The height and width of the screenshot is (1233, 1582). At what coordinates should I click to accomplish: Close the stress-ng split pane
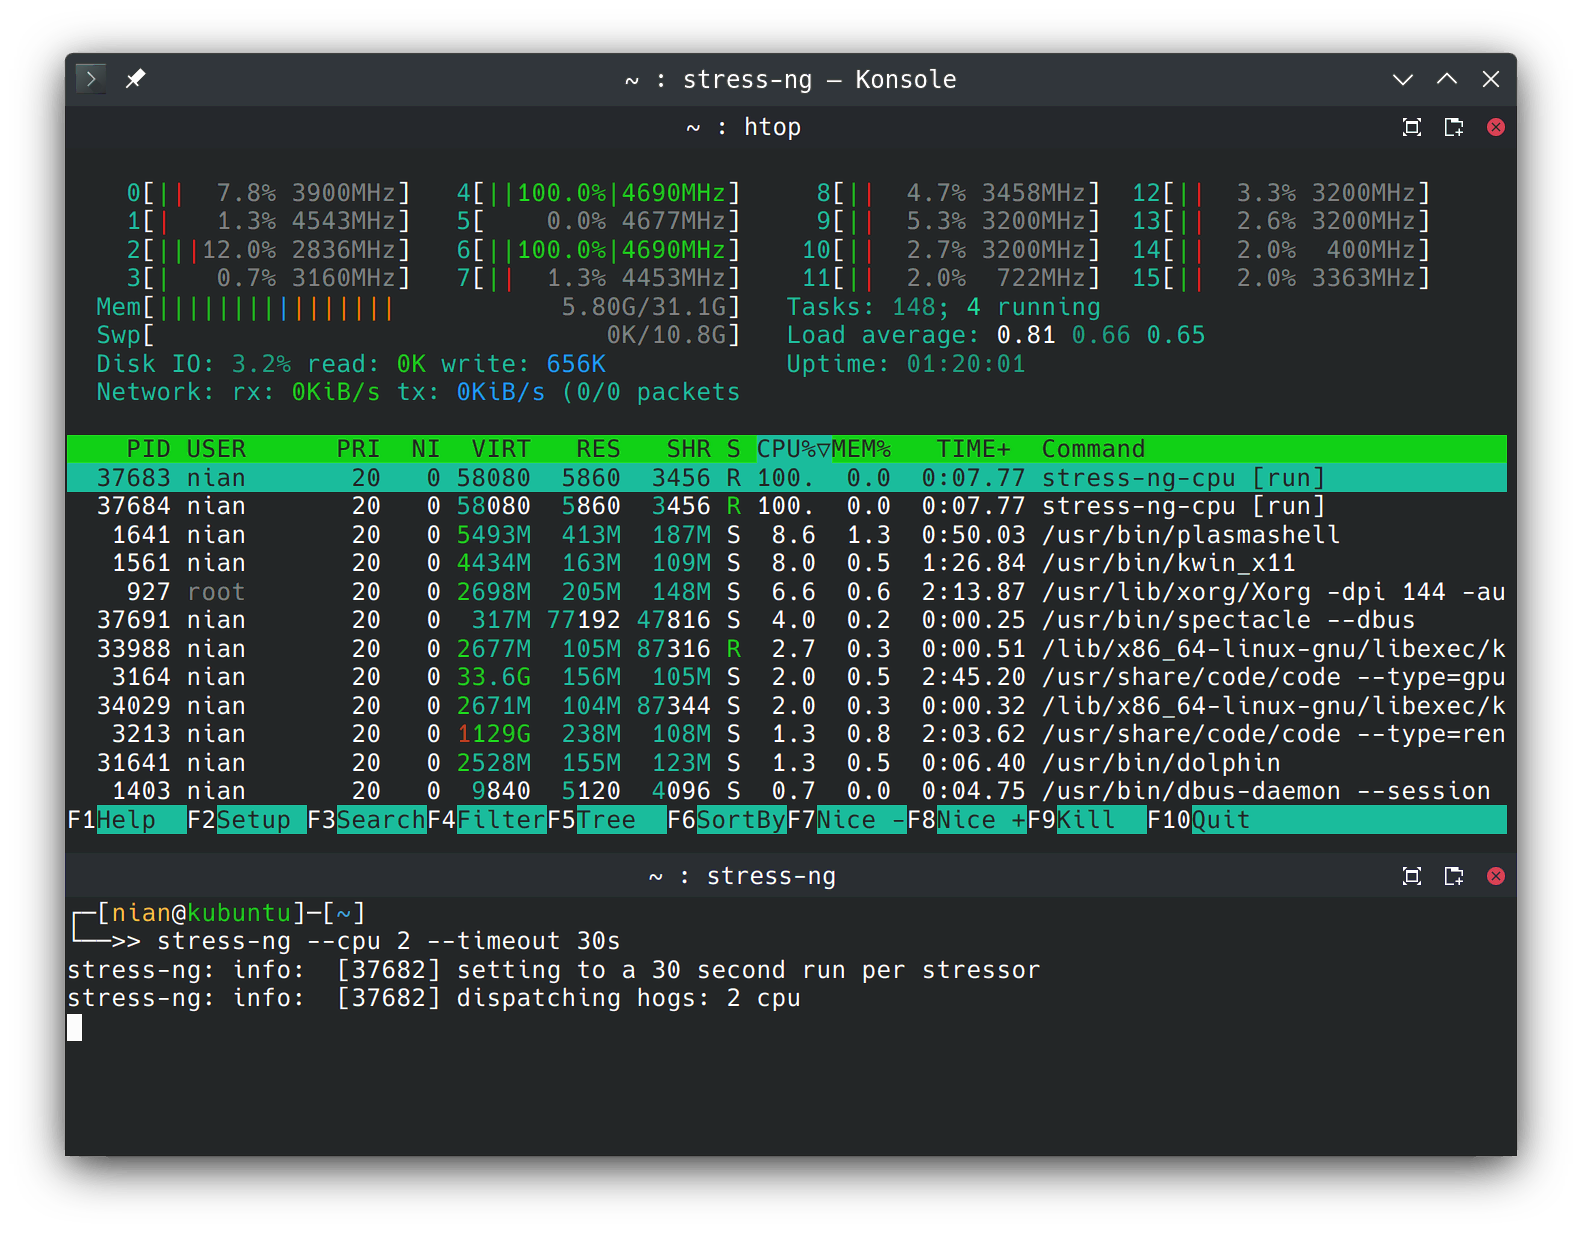click(x=1496, y=876)
